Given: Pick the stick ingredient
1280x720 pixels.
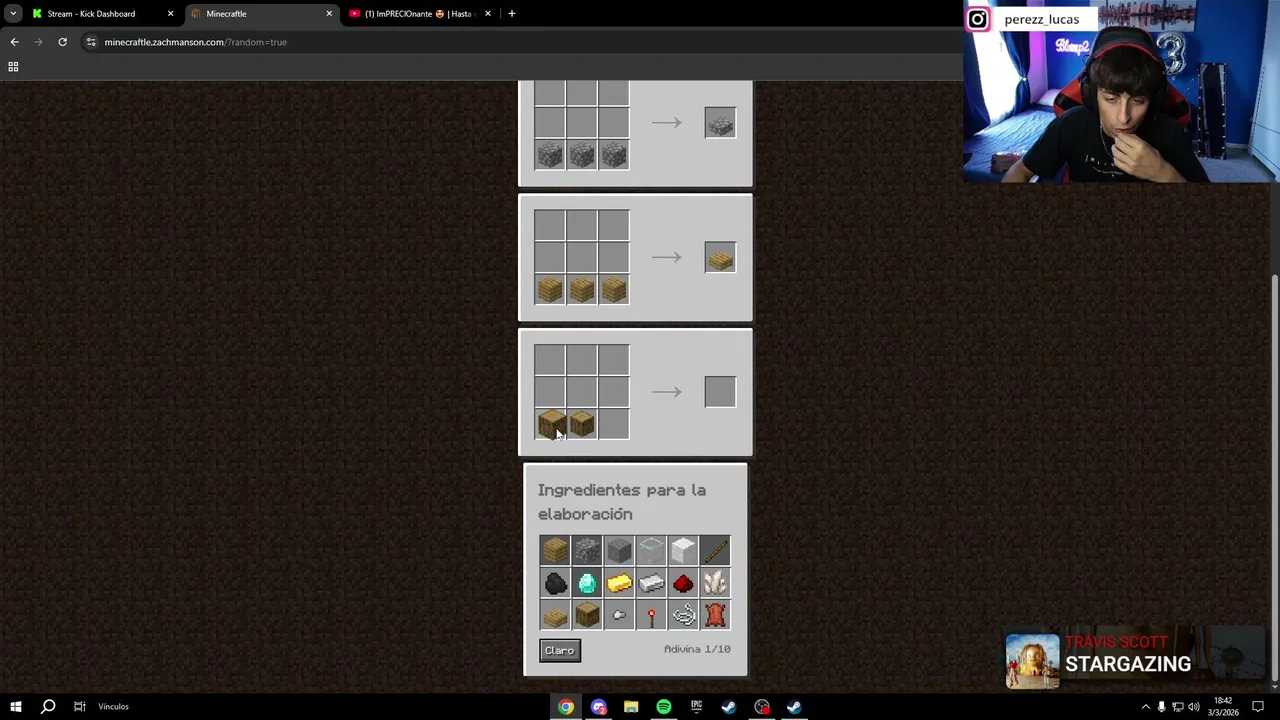Looking at the screenshot, I should coord(715,550).
